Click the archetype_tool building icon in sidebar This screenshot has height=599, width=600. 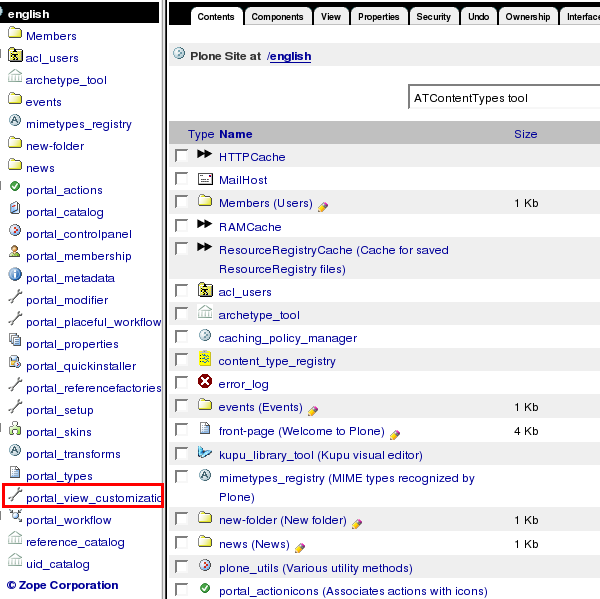coord(15,76)
